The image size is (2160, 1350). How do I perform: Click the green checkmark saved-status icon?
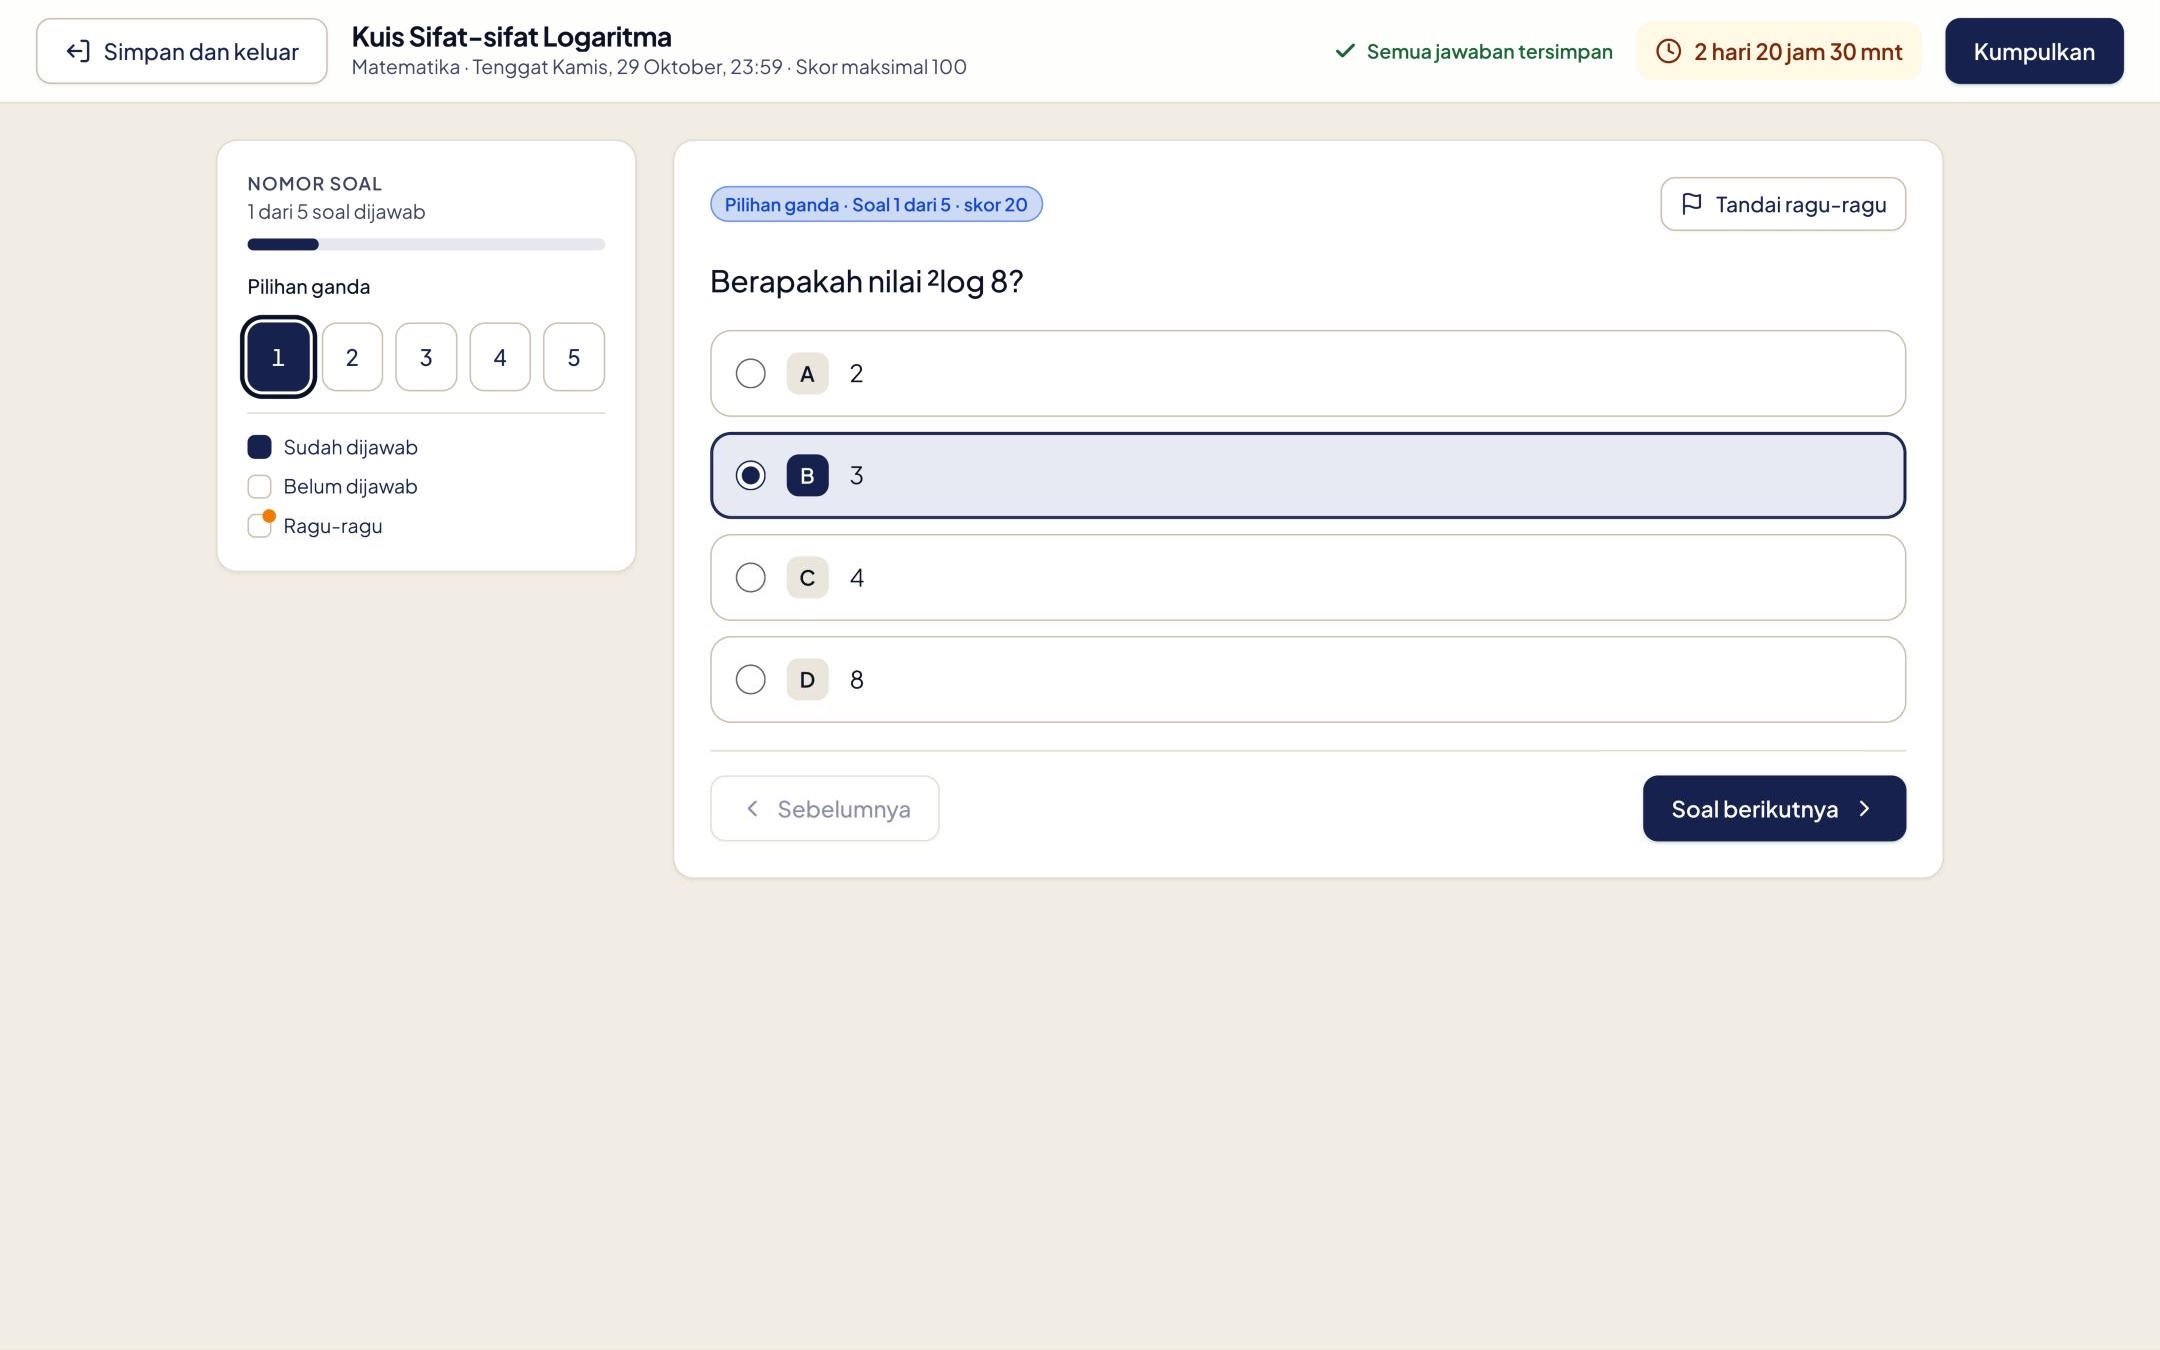tap(1345, 51)
